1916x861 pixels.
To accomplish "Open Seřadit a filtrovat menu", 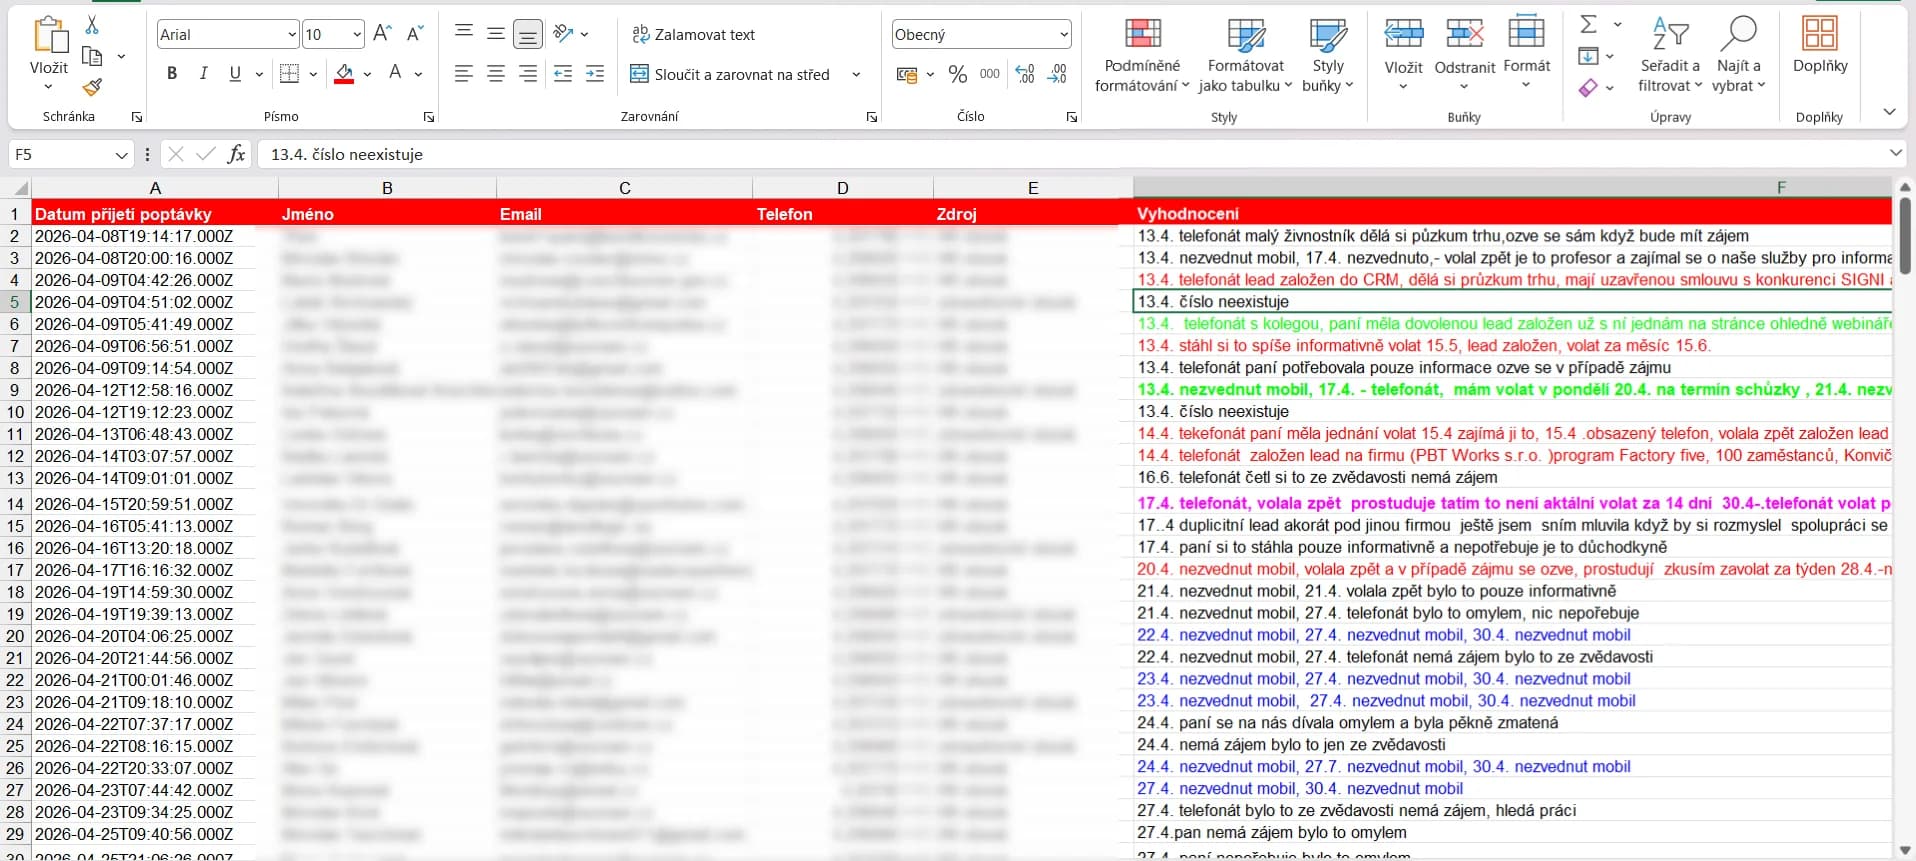I will 1670,55.
